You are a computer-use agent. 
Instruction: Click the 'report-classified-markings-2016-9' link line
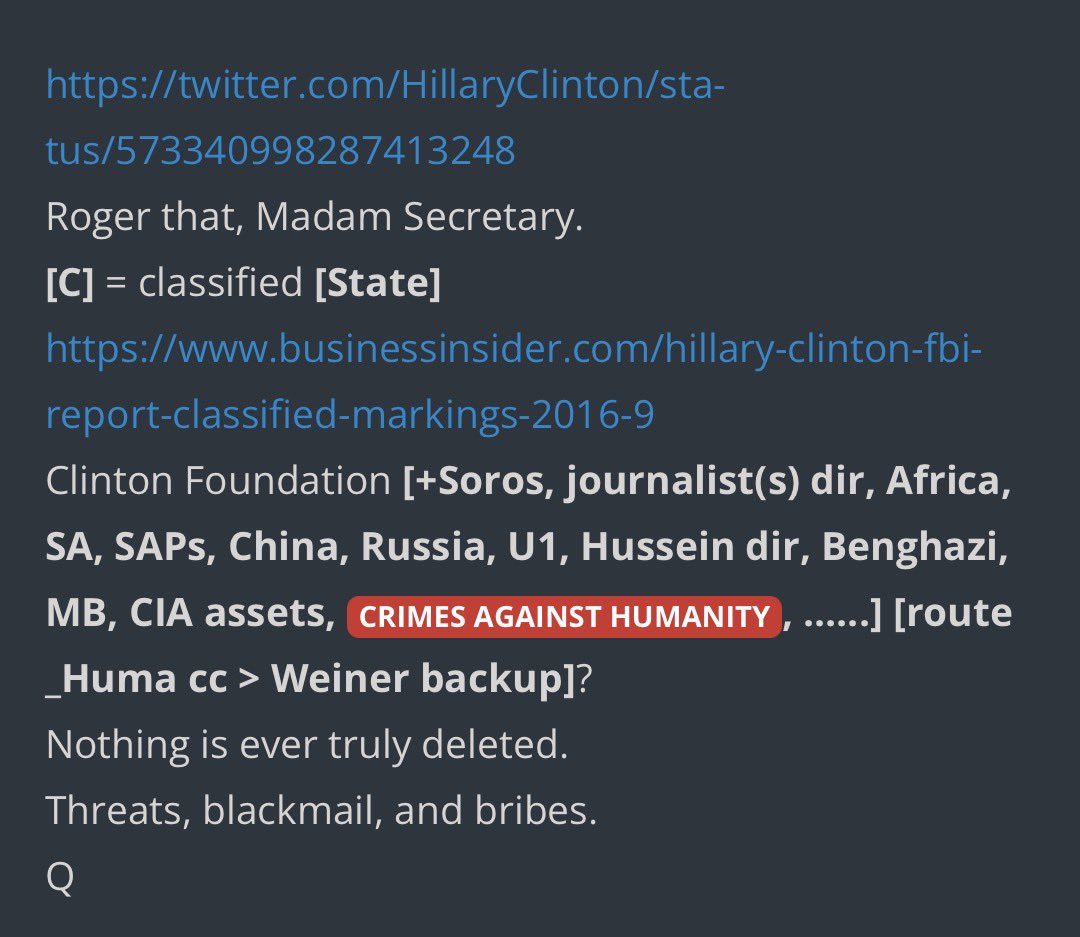click(350, 415)
